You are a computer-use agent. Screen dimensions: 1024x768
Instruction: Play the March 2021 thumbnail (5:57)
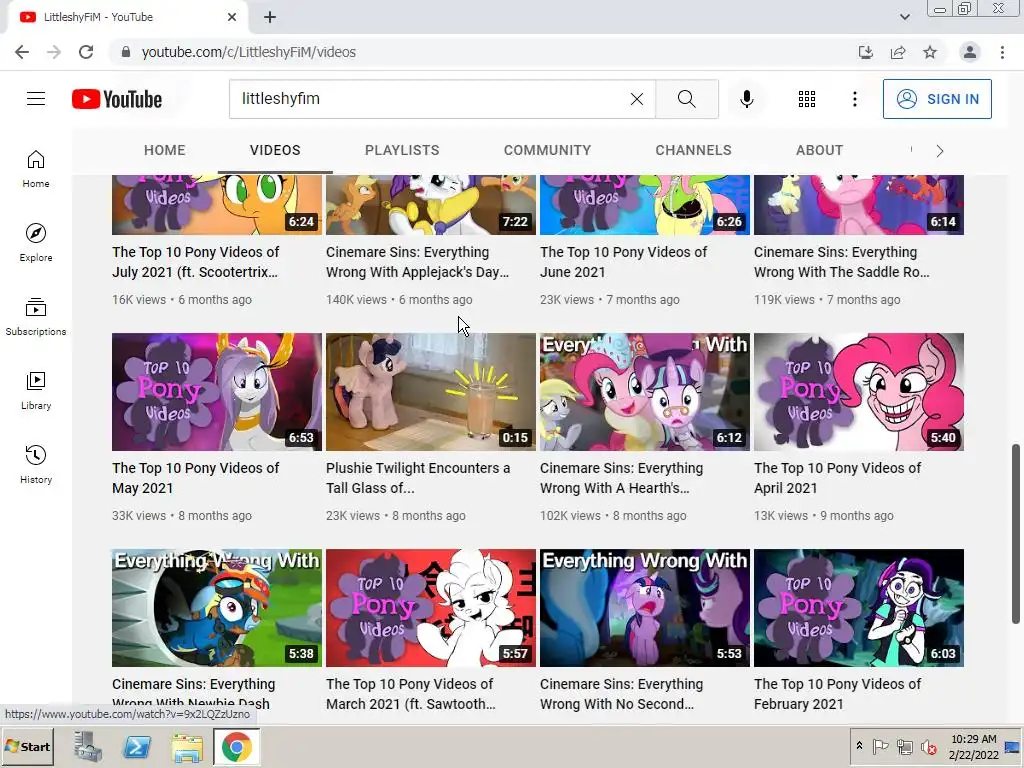click(431, 608)
